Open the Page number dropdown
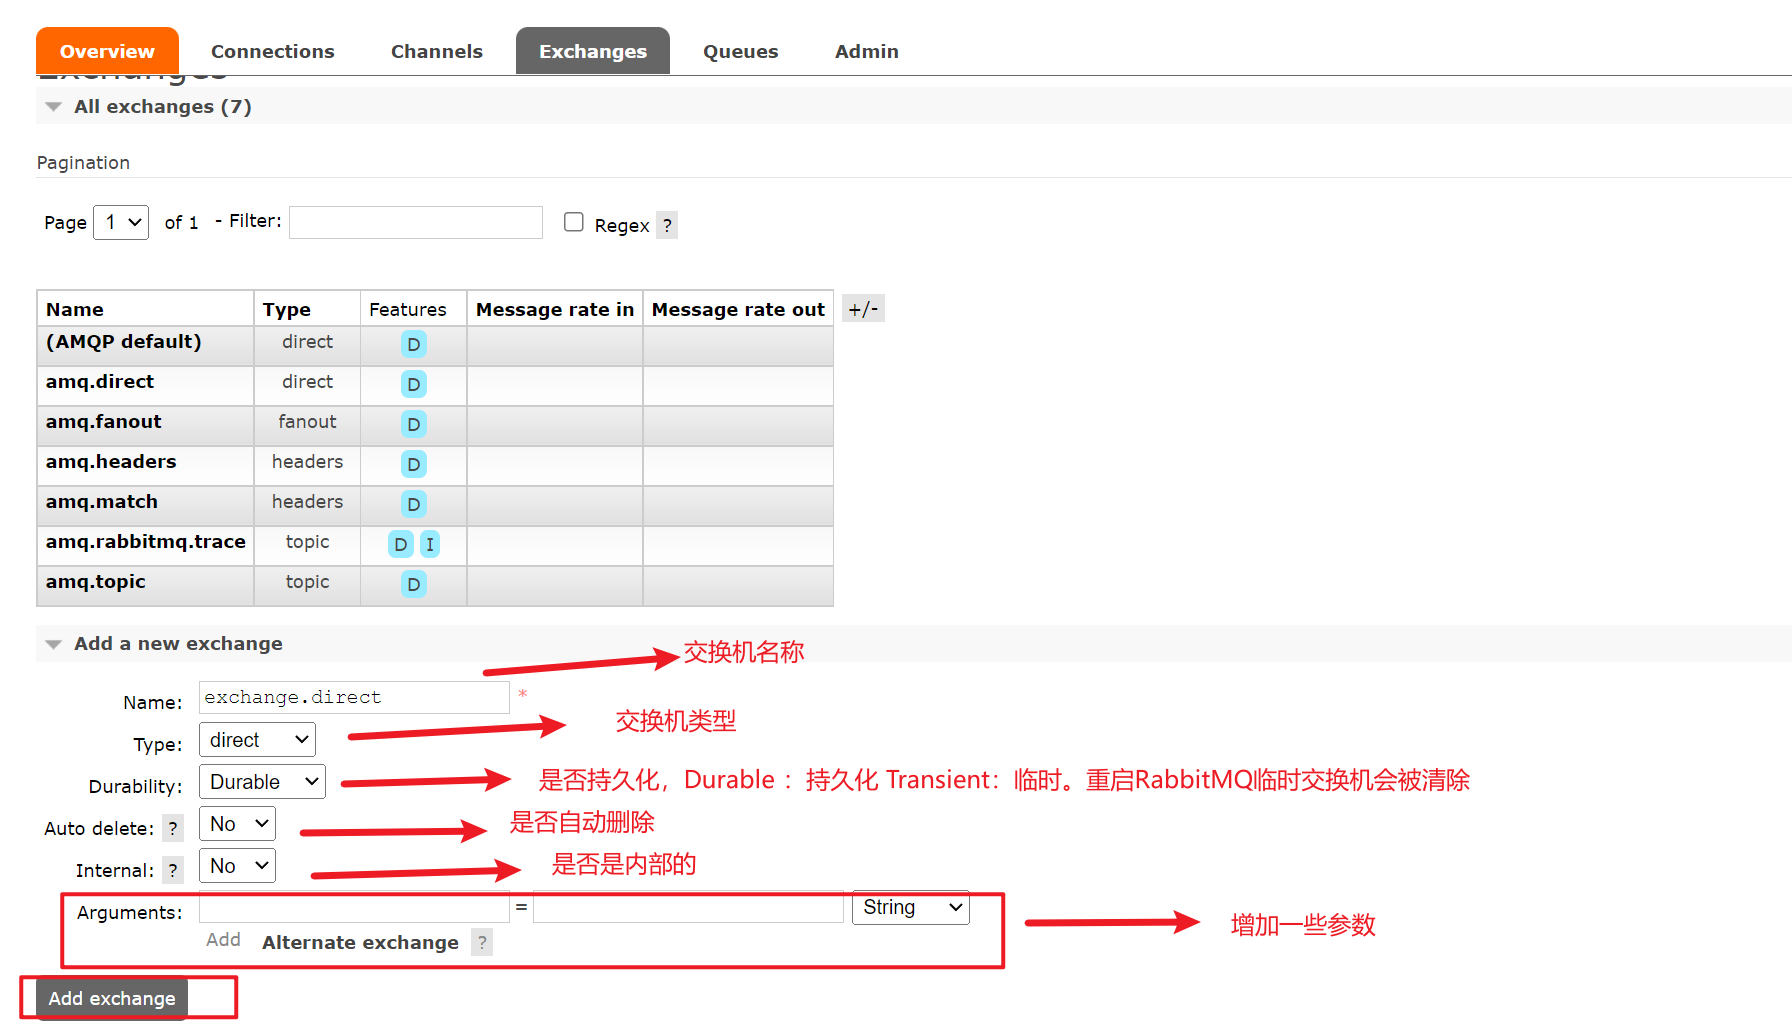Image resolution: width=1792 pixels, height=1027 pixels. (x=121, y=222)
